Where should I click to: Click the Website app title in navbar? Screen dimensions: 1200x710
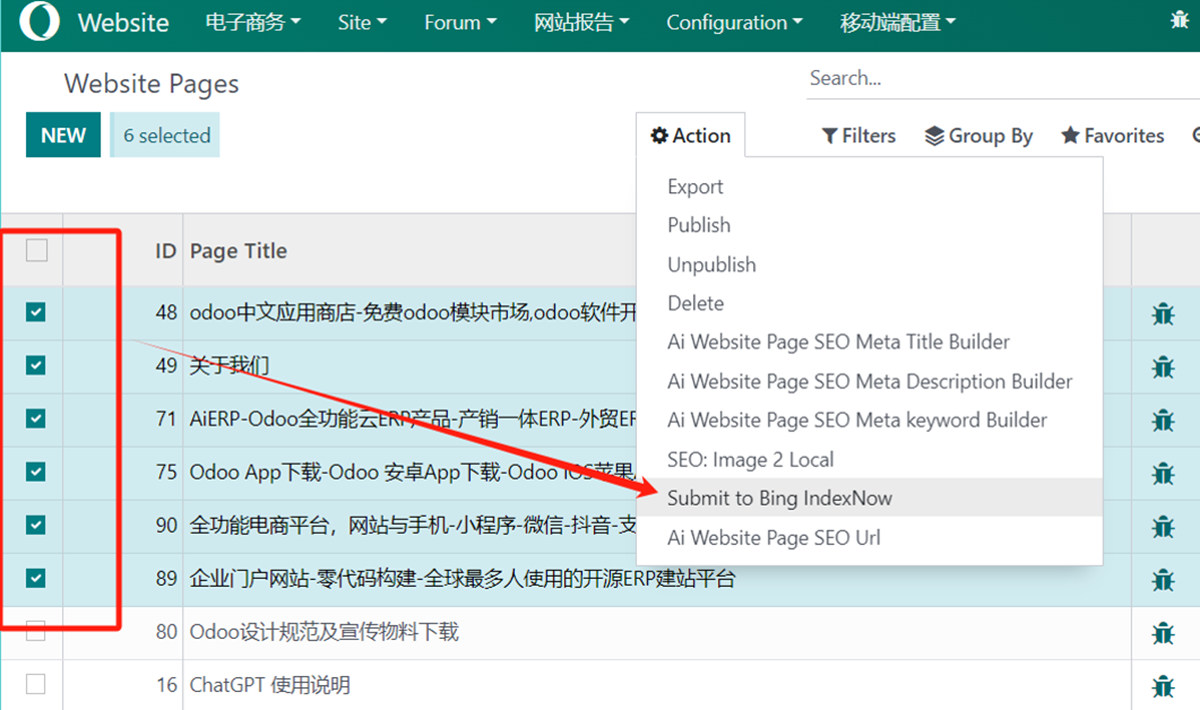pos(123,22)
